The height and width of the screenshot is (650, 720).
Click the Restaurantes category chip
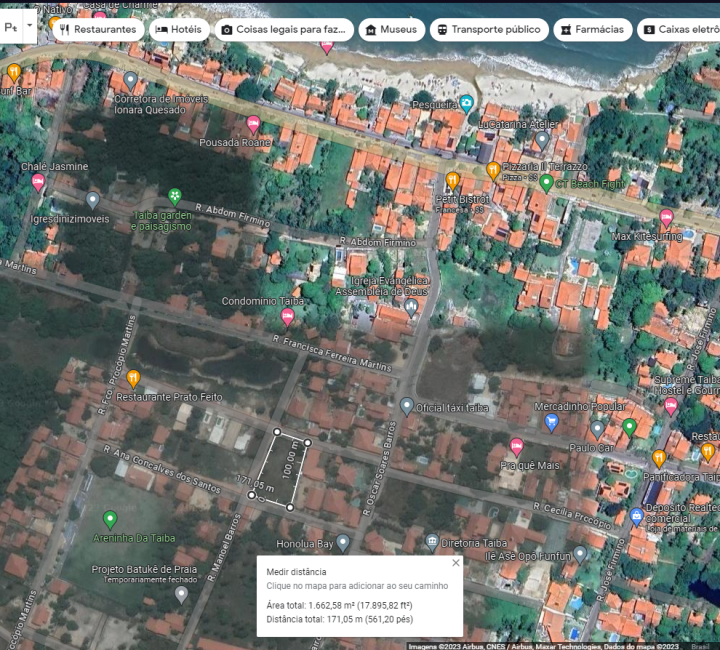98,30
